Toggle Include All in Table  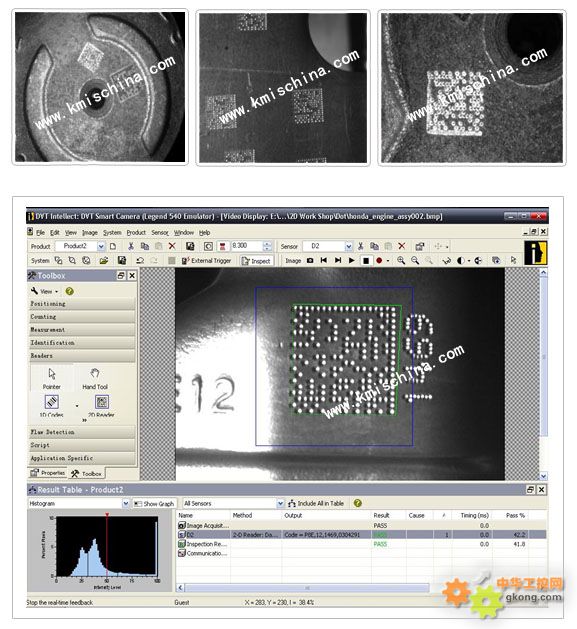click(x=316, y=503)
